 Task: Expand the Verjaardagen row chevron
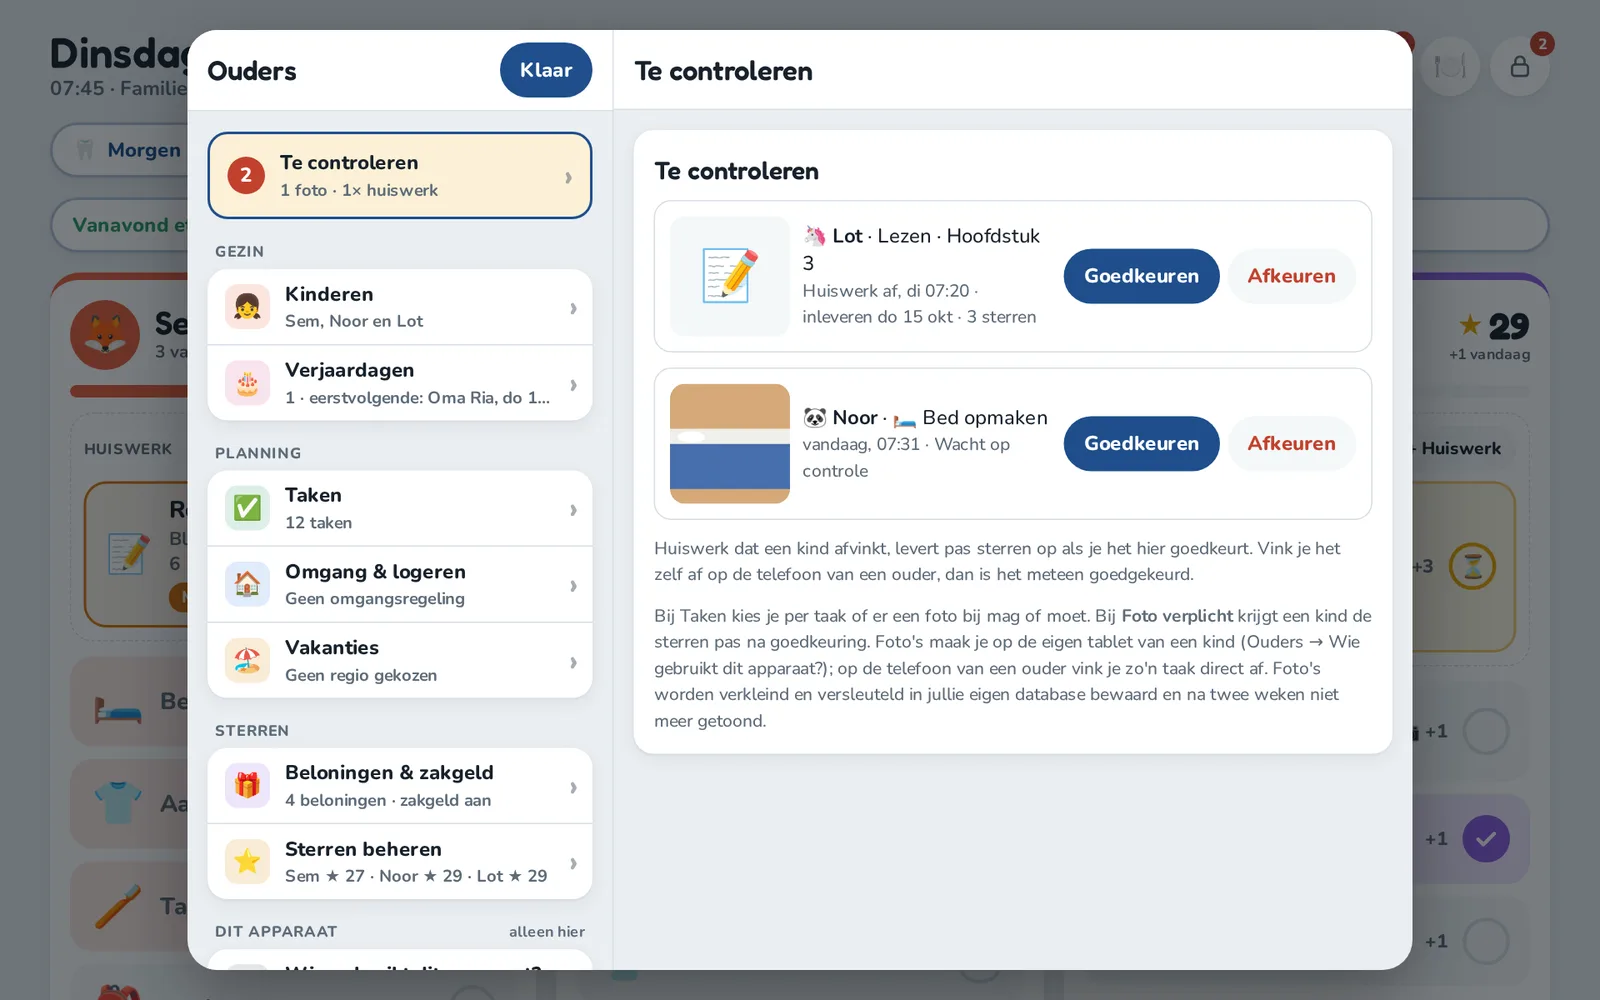[573, 385]
